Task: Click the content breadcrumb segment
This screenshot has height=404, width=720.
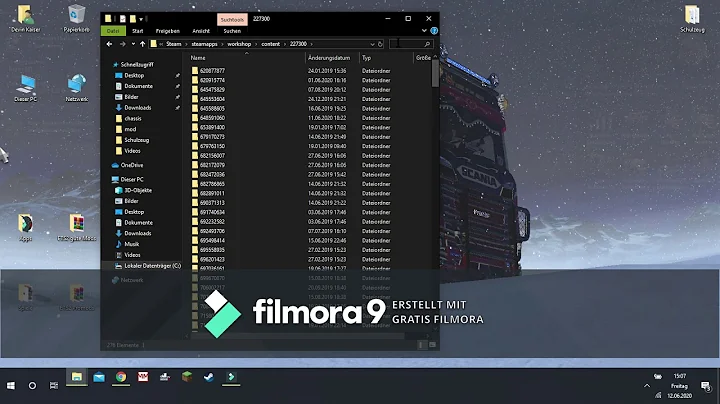Action: point(270,44)
